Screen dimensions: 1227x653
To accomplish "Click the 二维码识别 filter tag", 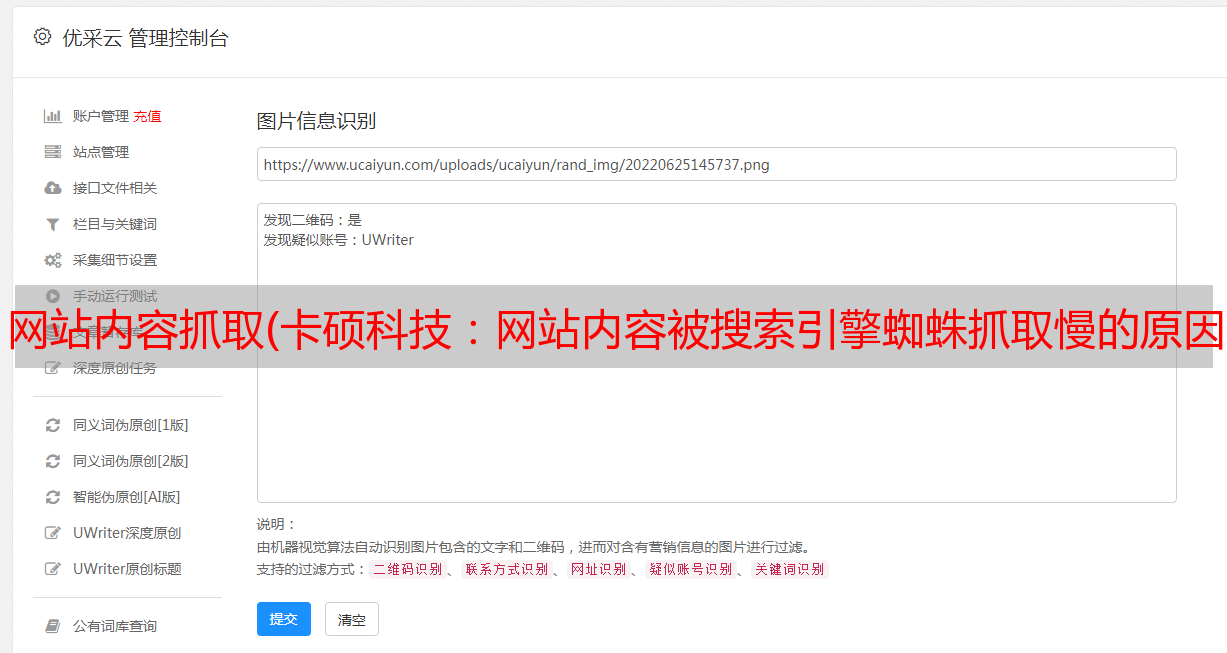I will point(408,569).
